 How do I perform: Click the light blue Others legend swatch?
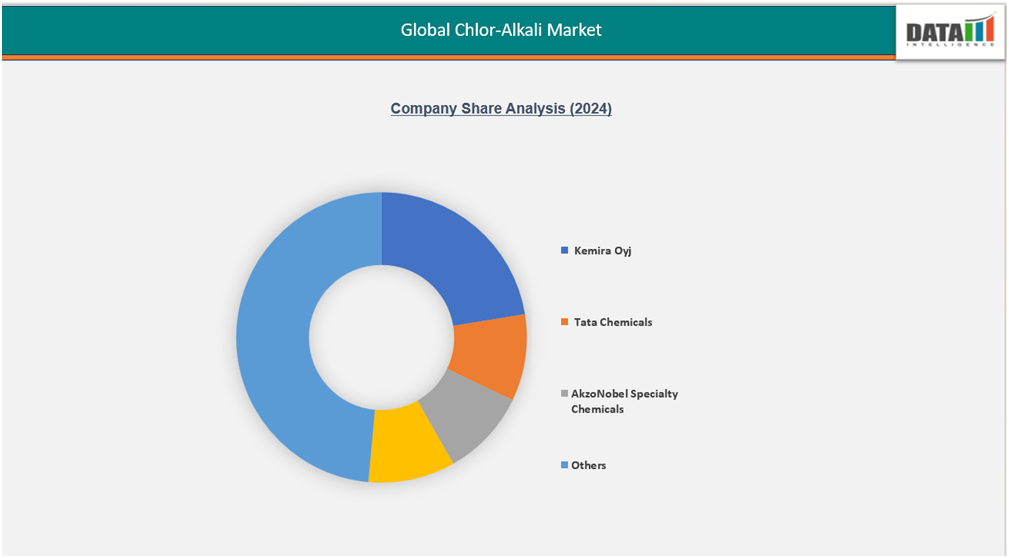coord(564,465)
